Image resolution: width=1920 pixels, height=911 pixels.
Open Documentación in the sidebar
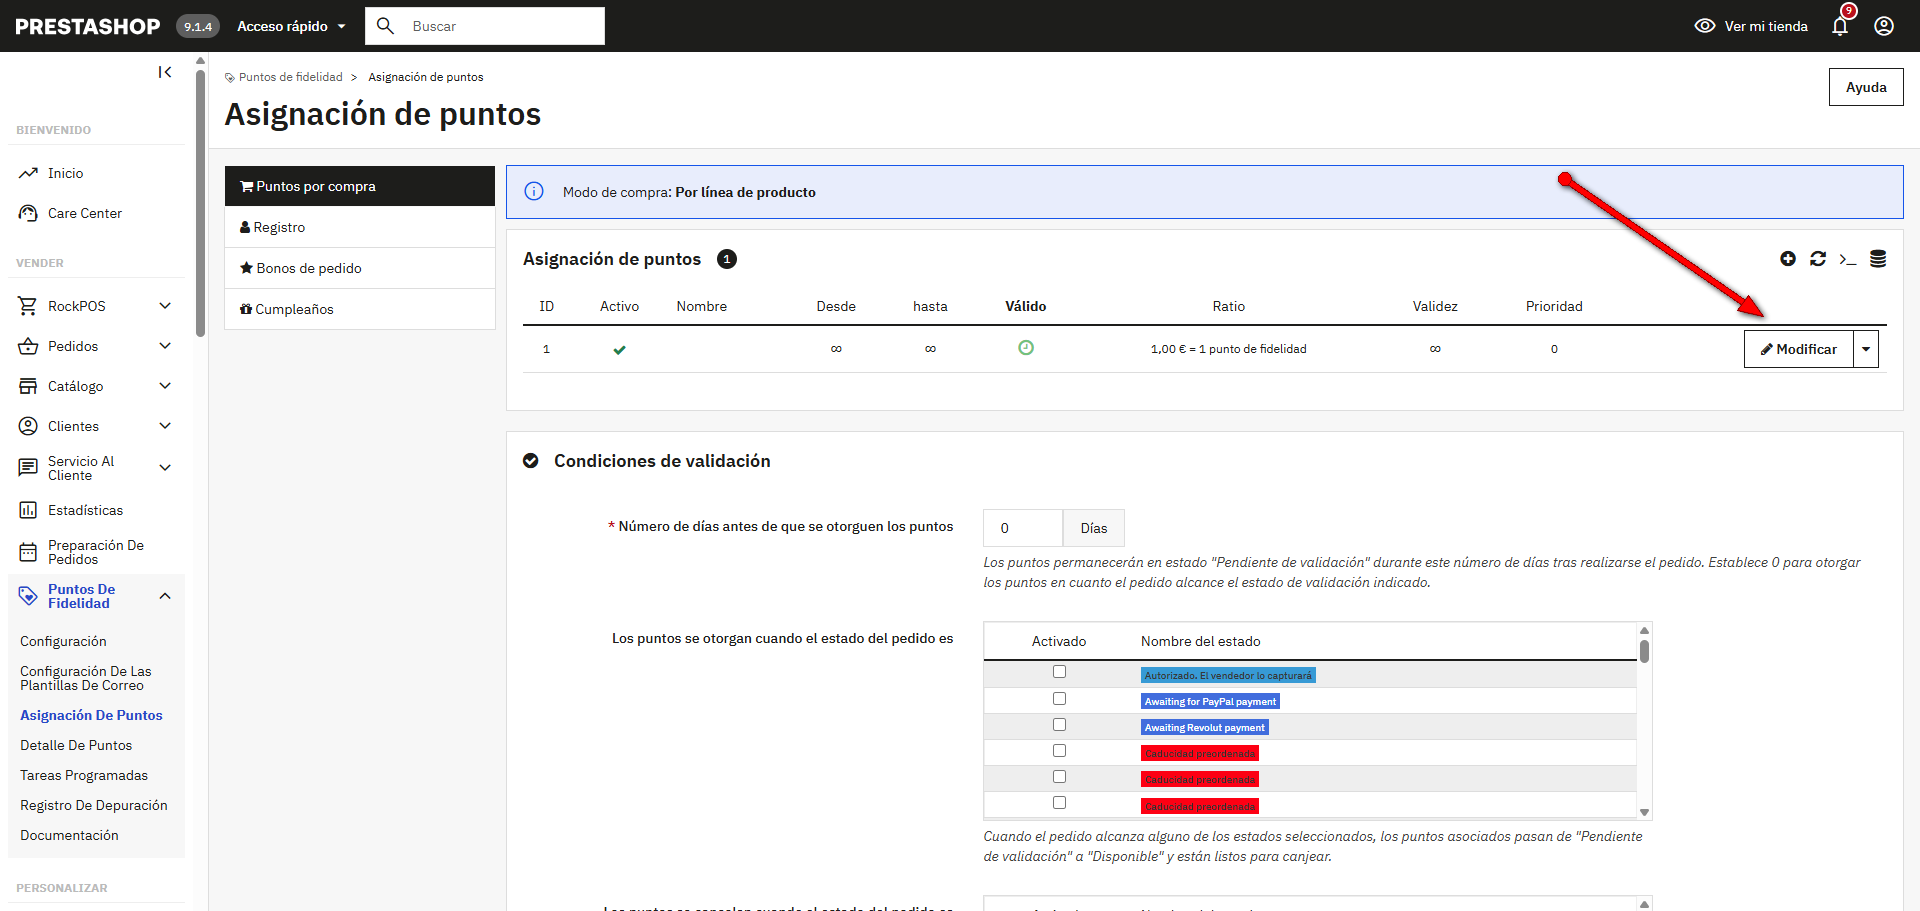pos(69,835)
